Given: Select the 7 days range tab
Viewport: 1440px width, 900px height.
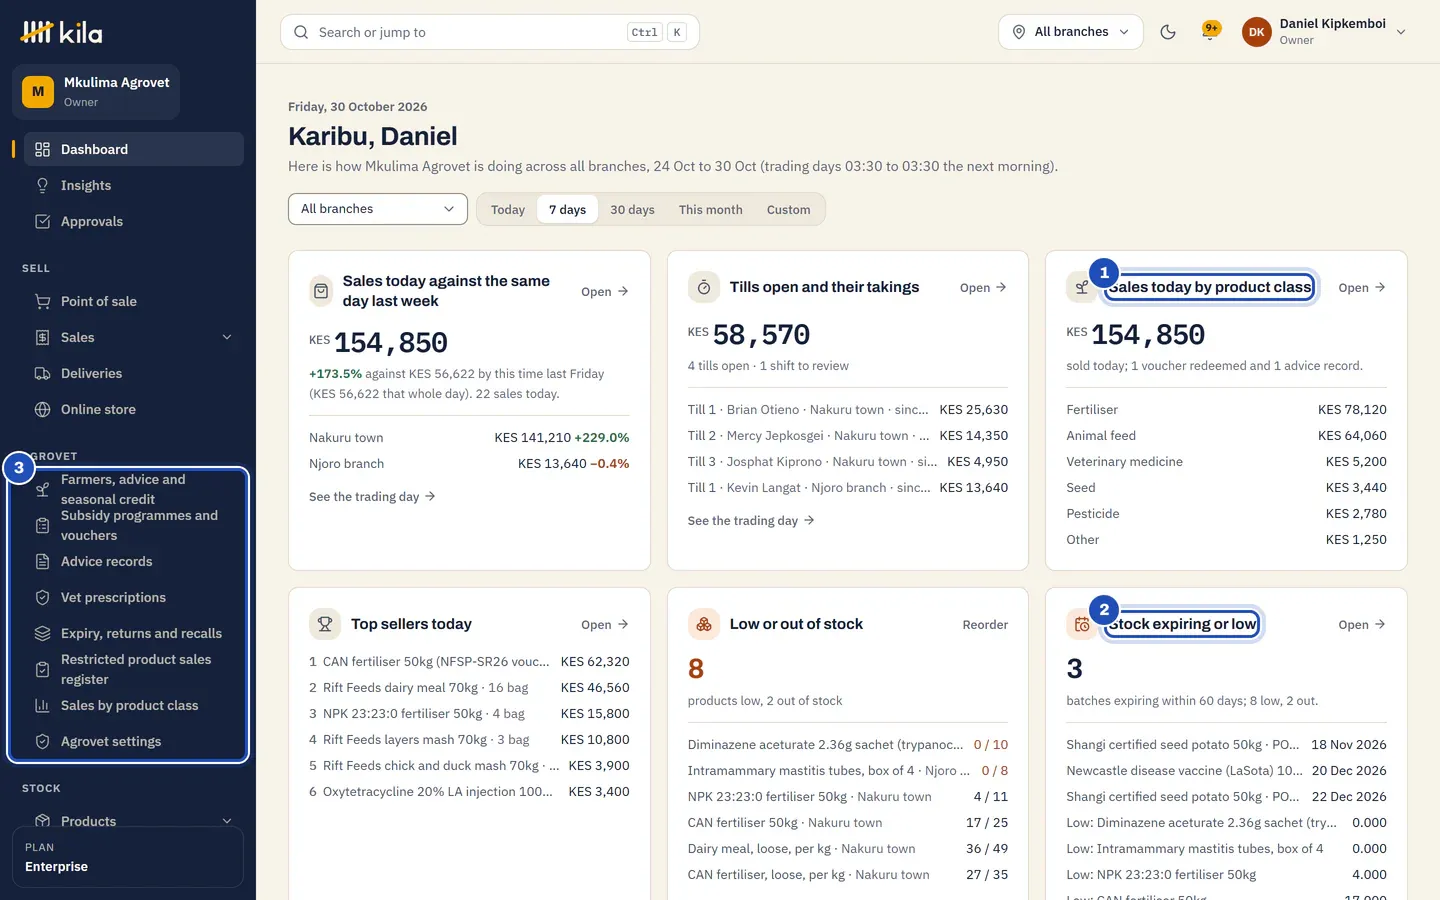Looking at the screenshot, I should [567, 209].
